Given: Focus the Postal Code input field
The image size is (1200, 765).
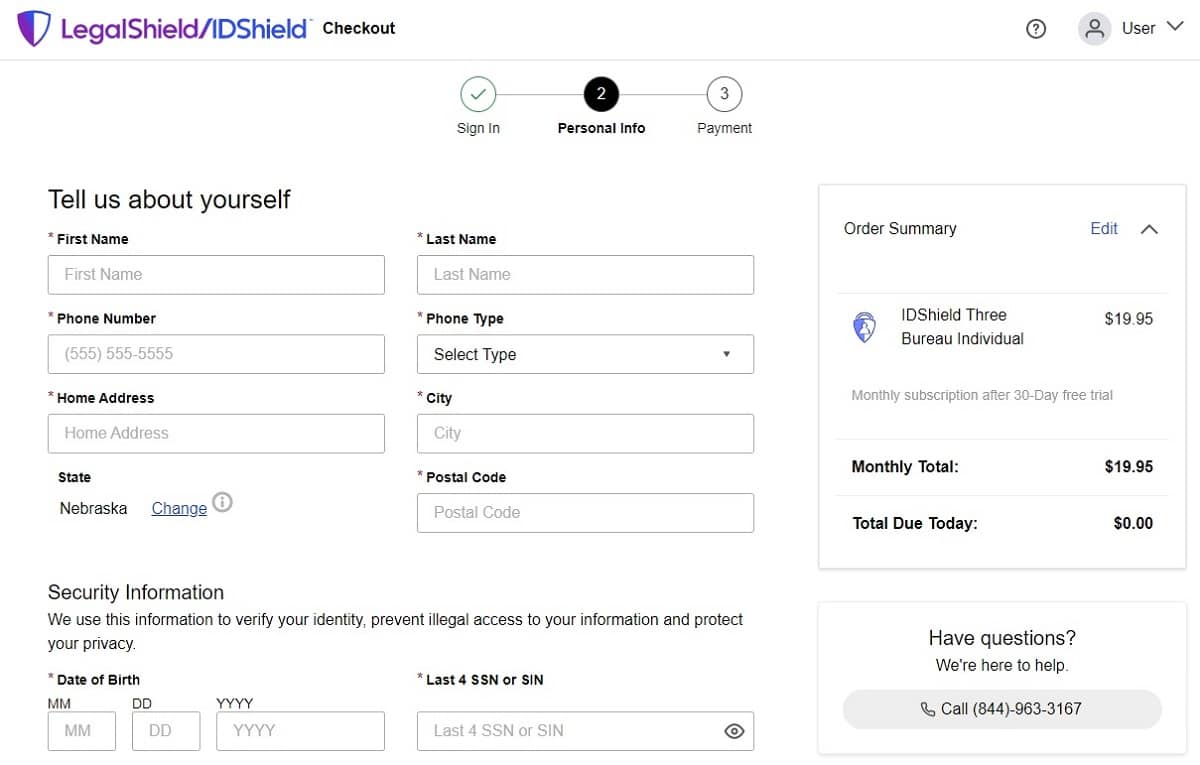Looking at the screenshot, I should (x=585, y=512).
